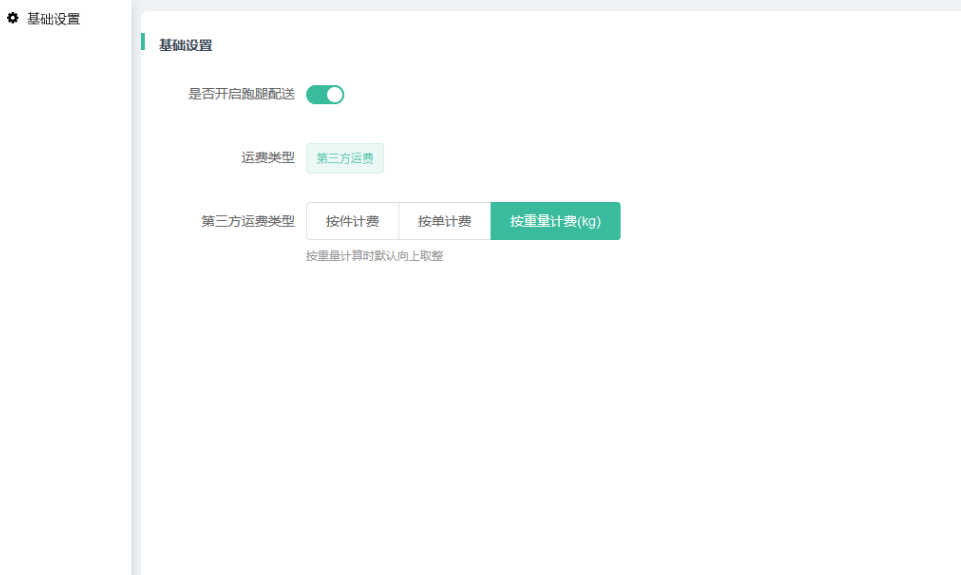Choose 按单计费 billing option
The height and width of the screenshot is (575, 961).
click(x=444, y=221)
